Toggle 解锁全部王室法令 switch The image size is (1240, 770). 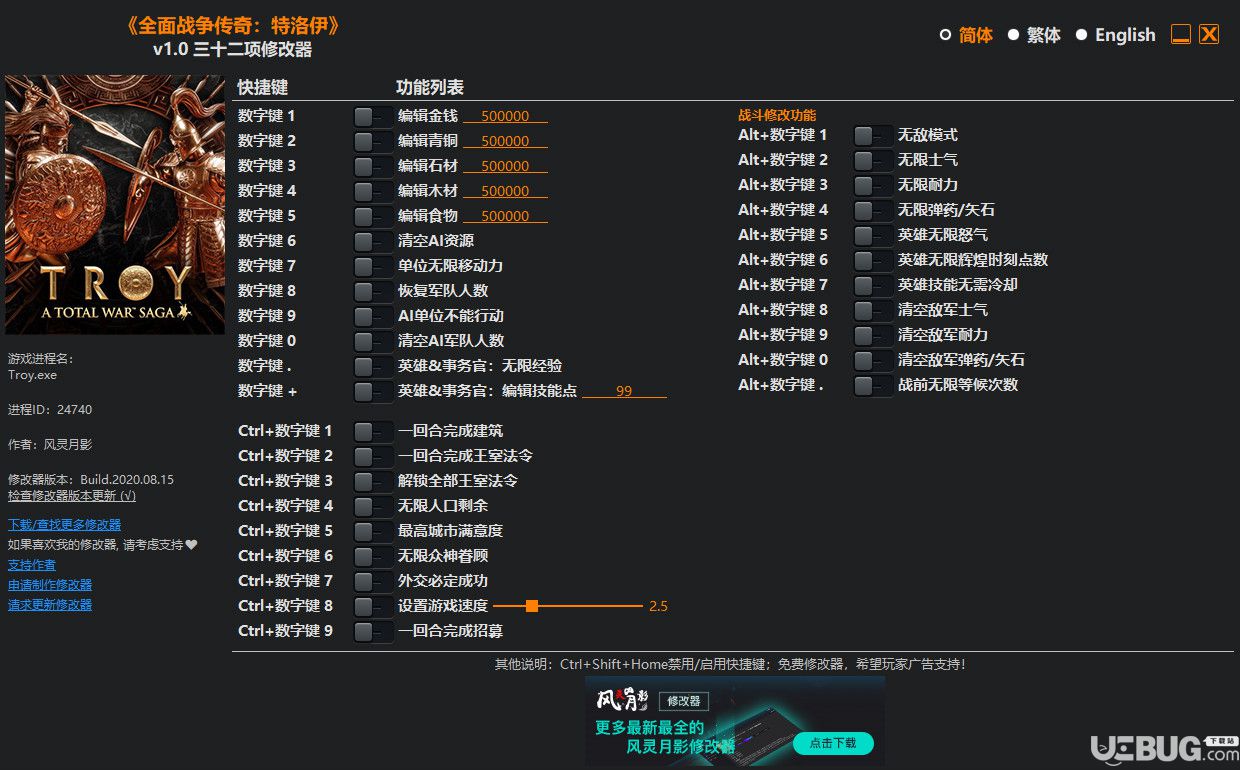coord(373,481)
